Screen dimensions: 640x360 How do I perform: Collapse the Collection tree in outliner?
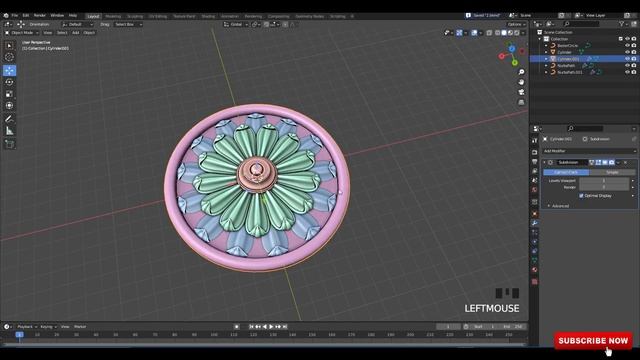(x=540, y=39)
